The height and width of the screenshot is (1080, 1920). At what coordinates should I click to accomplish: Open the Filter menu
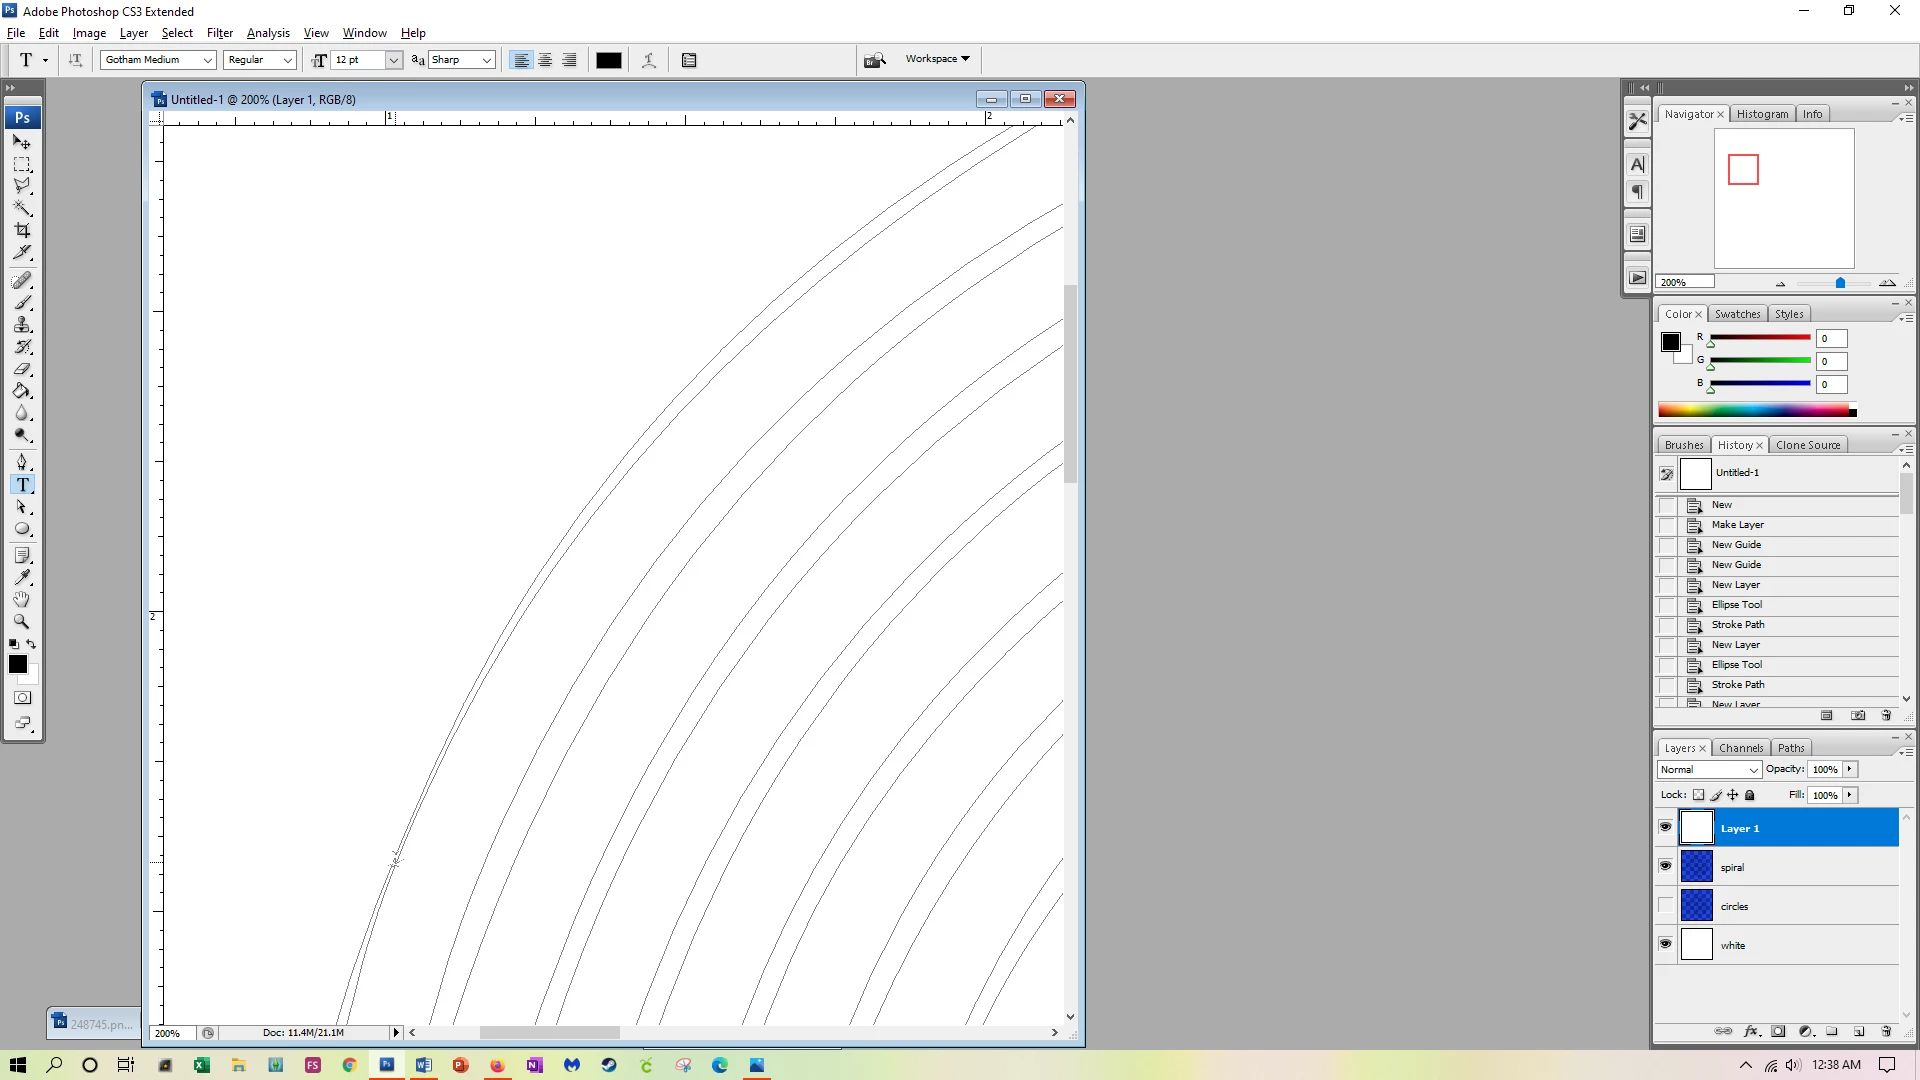[x=219, y=33]
